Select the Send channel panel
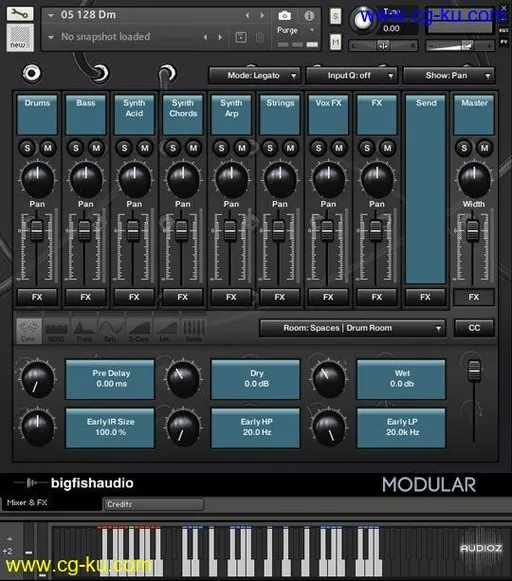Viewport: 512px width, 581px height. 426,189
